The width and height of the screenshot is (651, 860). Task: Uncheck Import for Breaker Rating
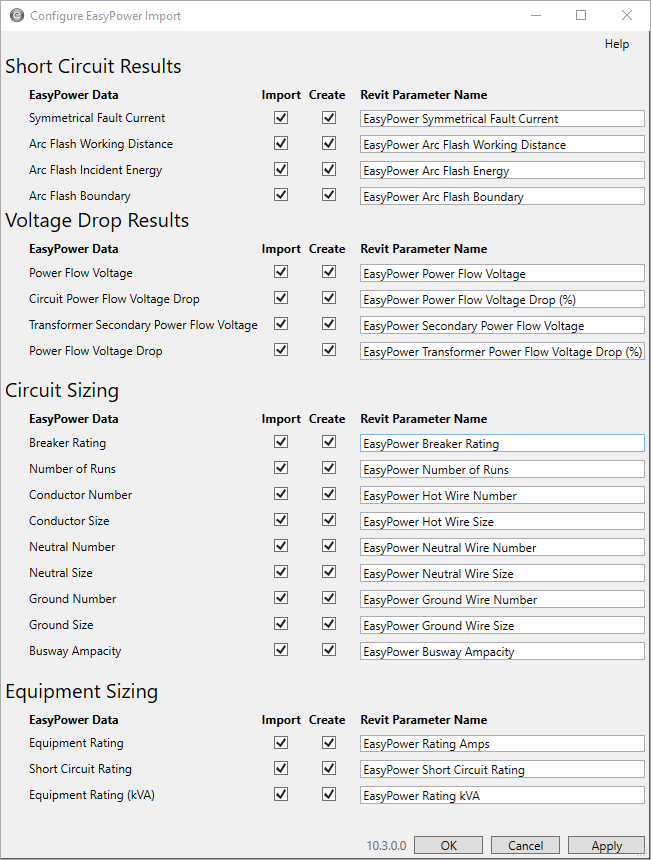pos(281,442)
